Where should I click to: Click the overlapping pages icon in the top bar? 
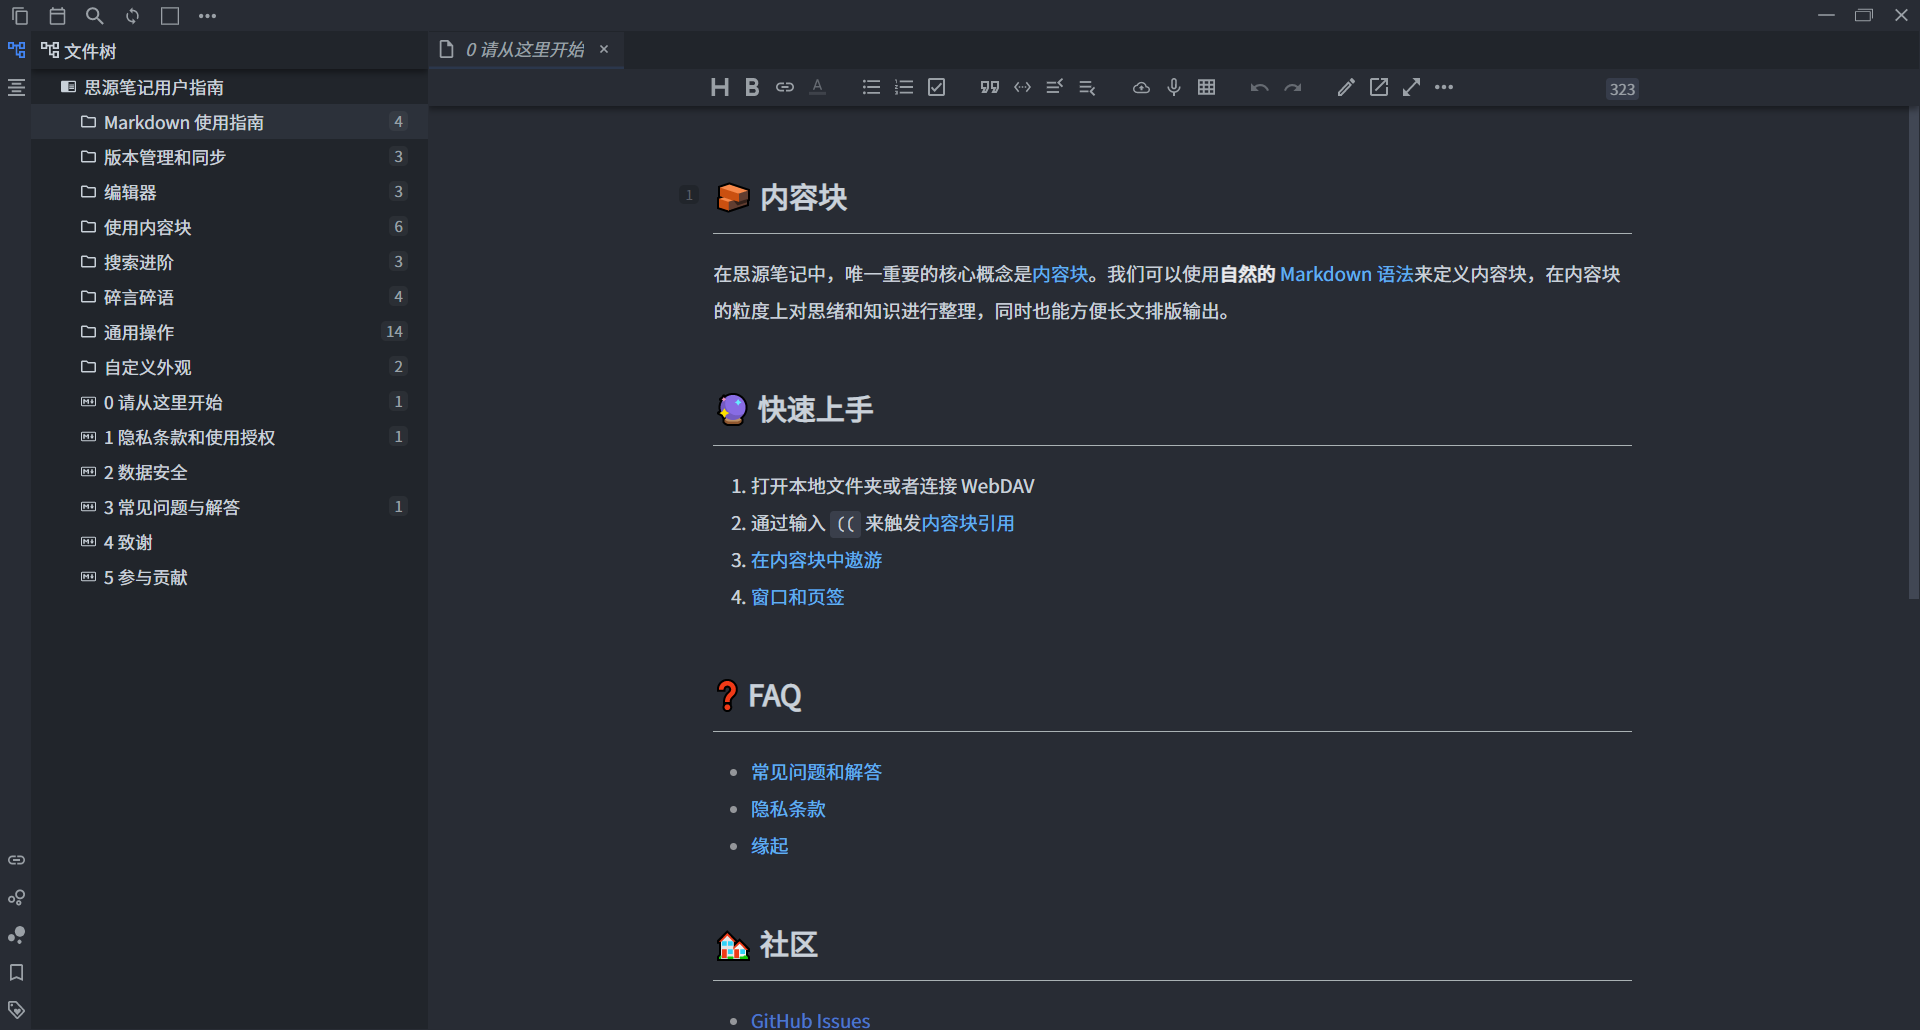click(x=20, y=16)
